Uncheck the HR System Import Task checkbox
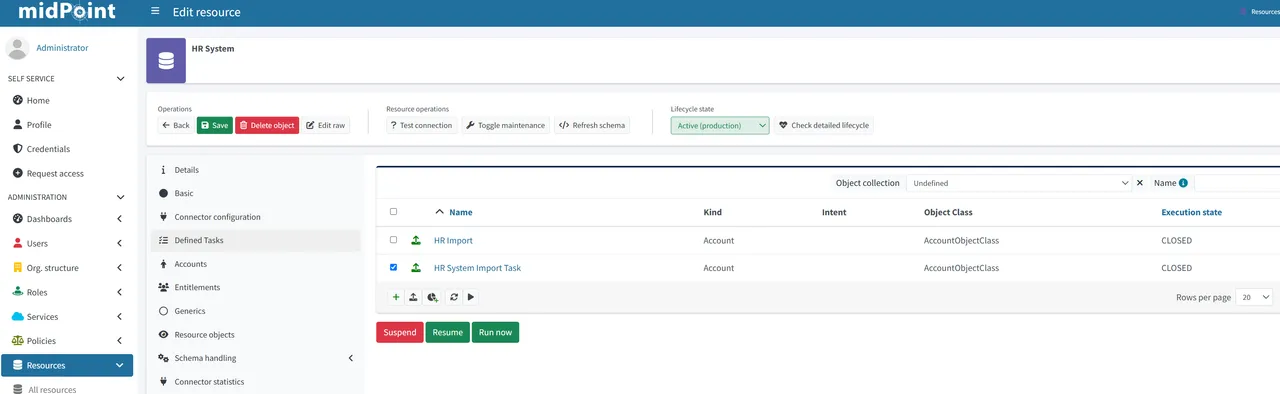This screenshot has height=394, width=1280. [393, 267]
